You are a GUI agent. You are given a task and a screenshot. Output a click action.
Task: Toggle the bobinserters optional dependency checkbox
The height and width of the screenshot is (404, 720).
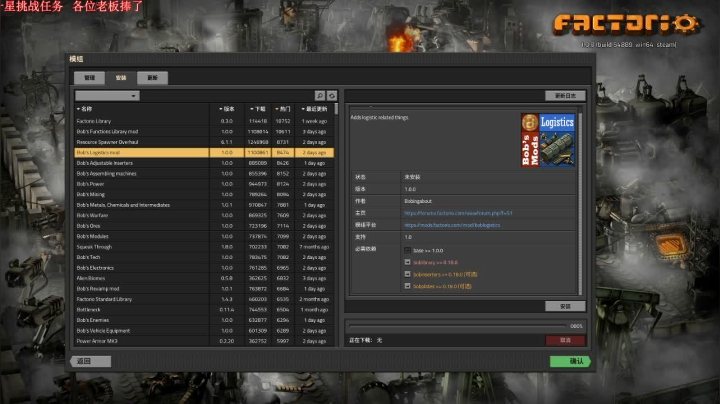(x=407, y=274)
